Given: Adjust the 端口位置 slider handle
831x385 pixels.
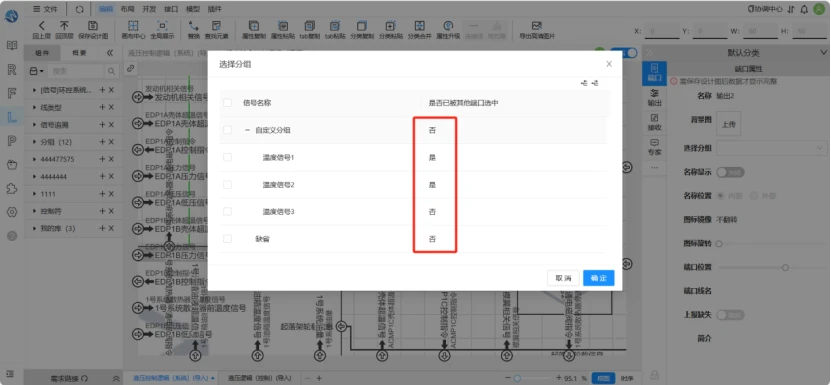Looking at the screenshot, I should (785, 267).
